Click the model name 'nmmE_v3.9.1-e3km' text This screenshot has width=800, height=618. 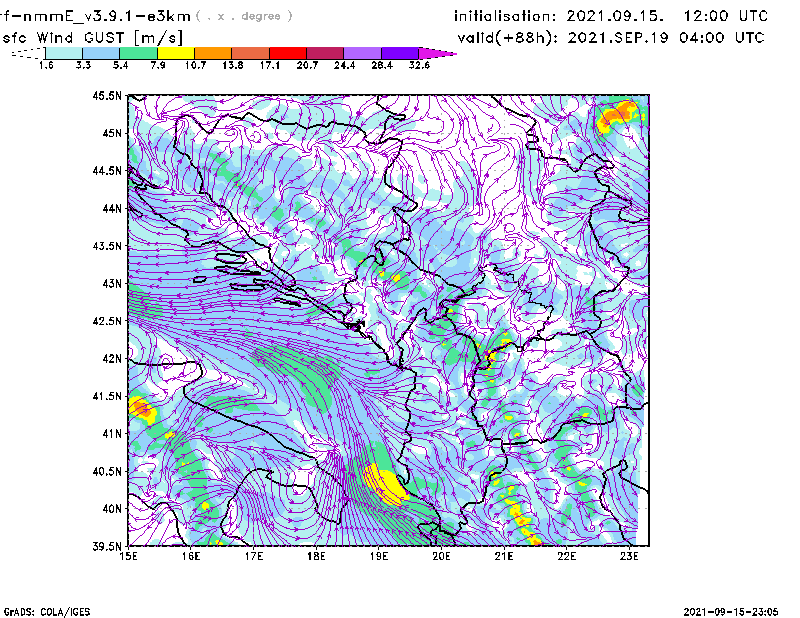click(107, 16)
